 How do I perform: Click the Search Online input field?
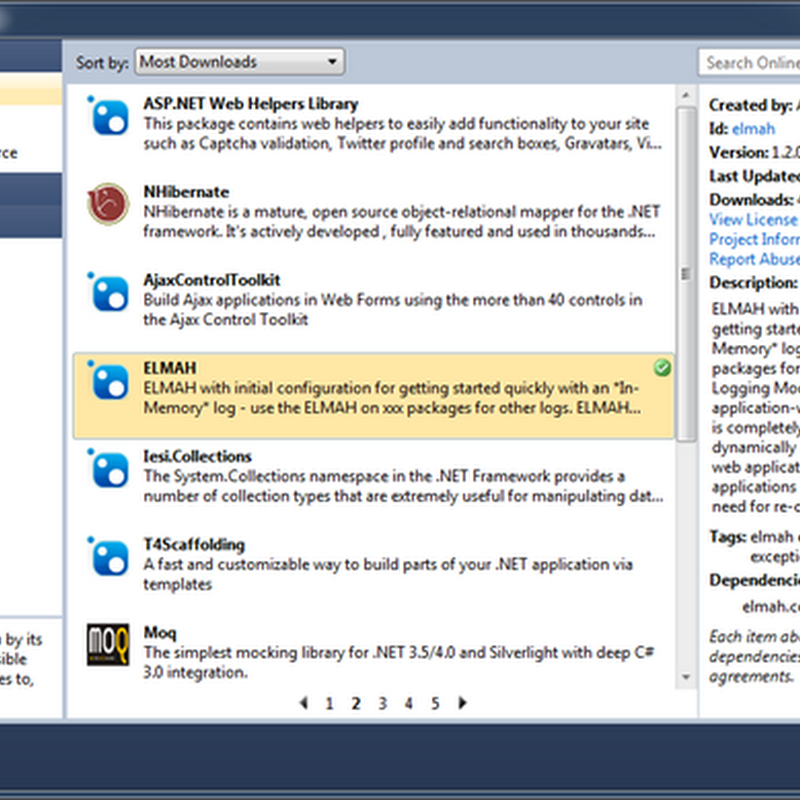pos(749,63)
